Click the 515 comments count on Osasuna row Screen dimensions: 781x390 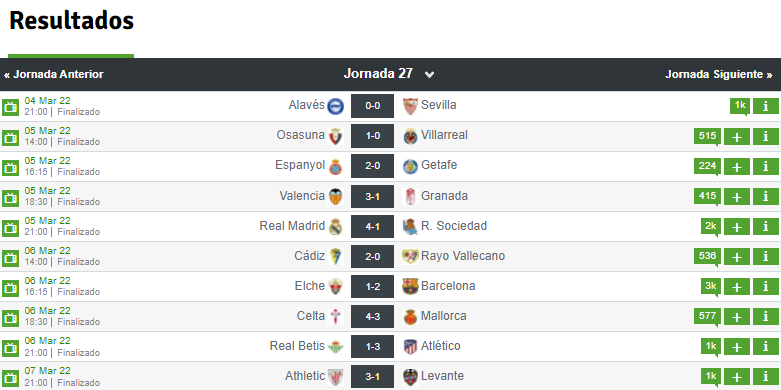(x=707, y=136)
